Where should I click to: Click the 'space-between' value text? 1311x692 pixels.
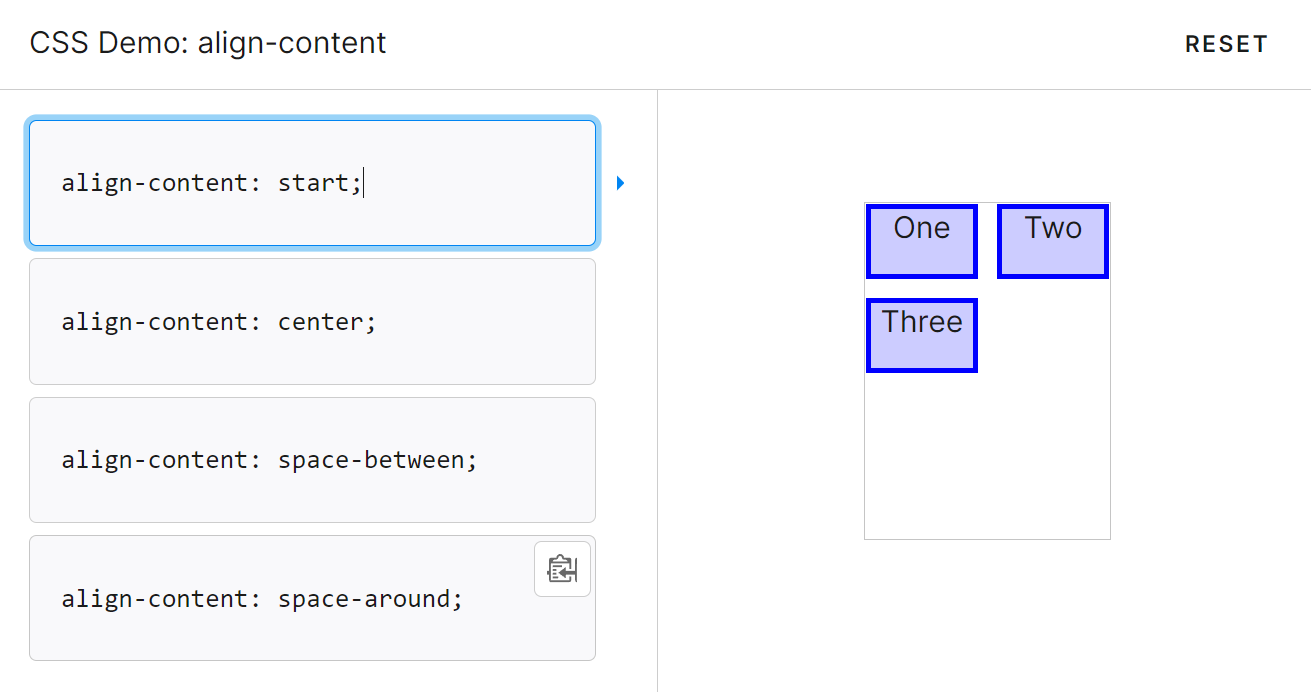(x=371, y=460)
